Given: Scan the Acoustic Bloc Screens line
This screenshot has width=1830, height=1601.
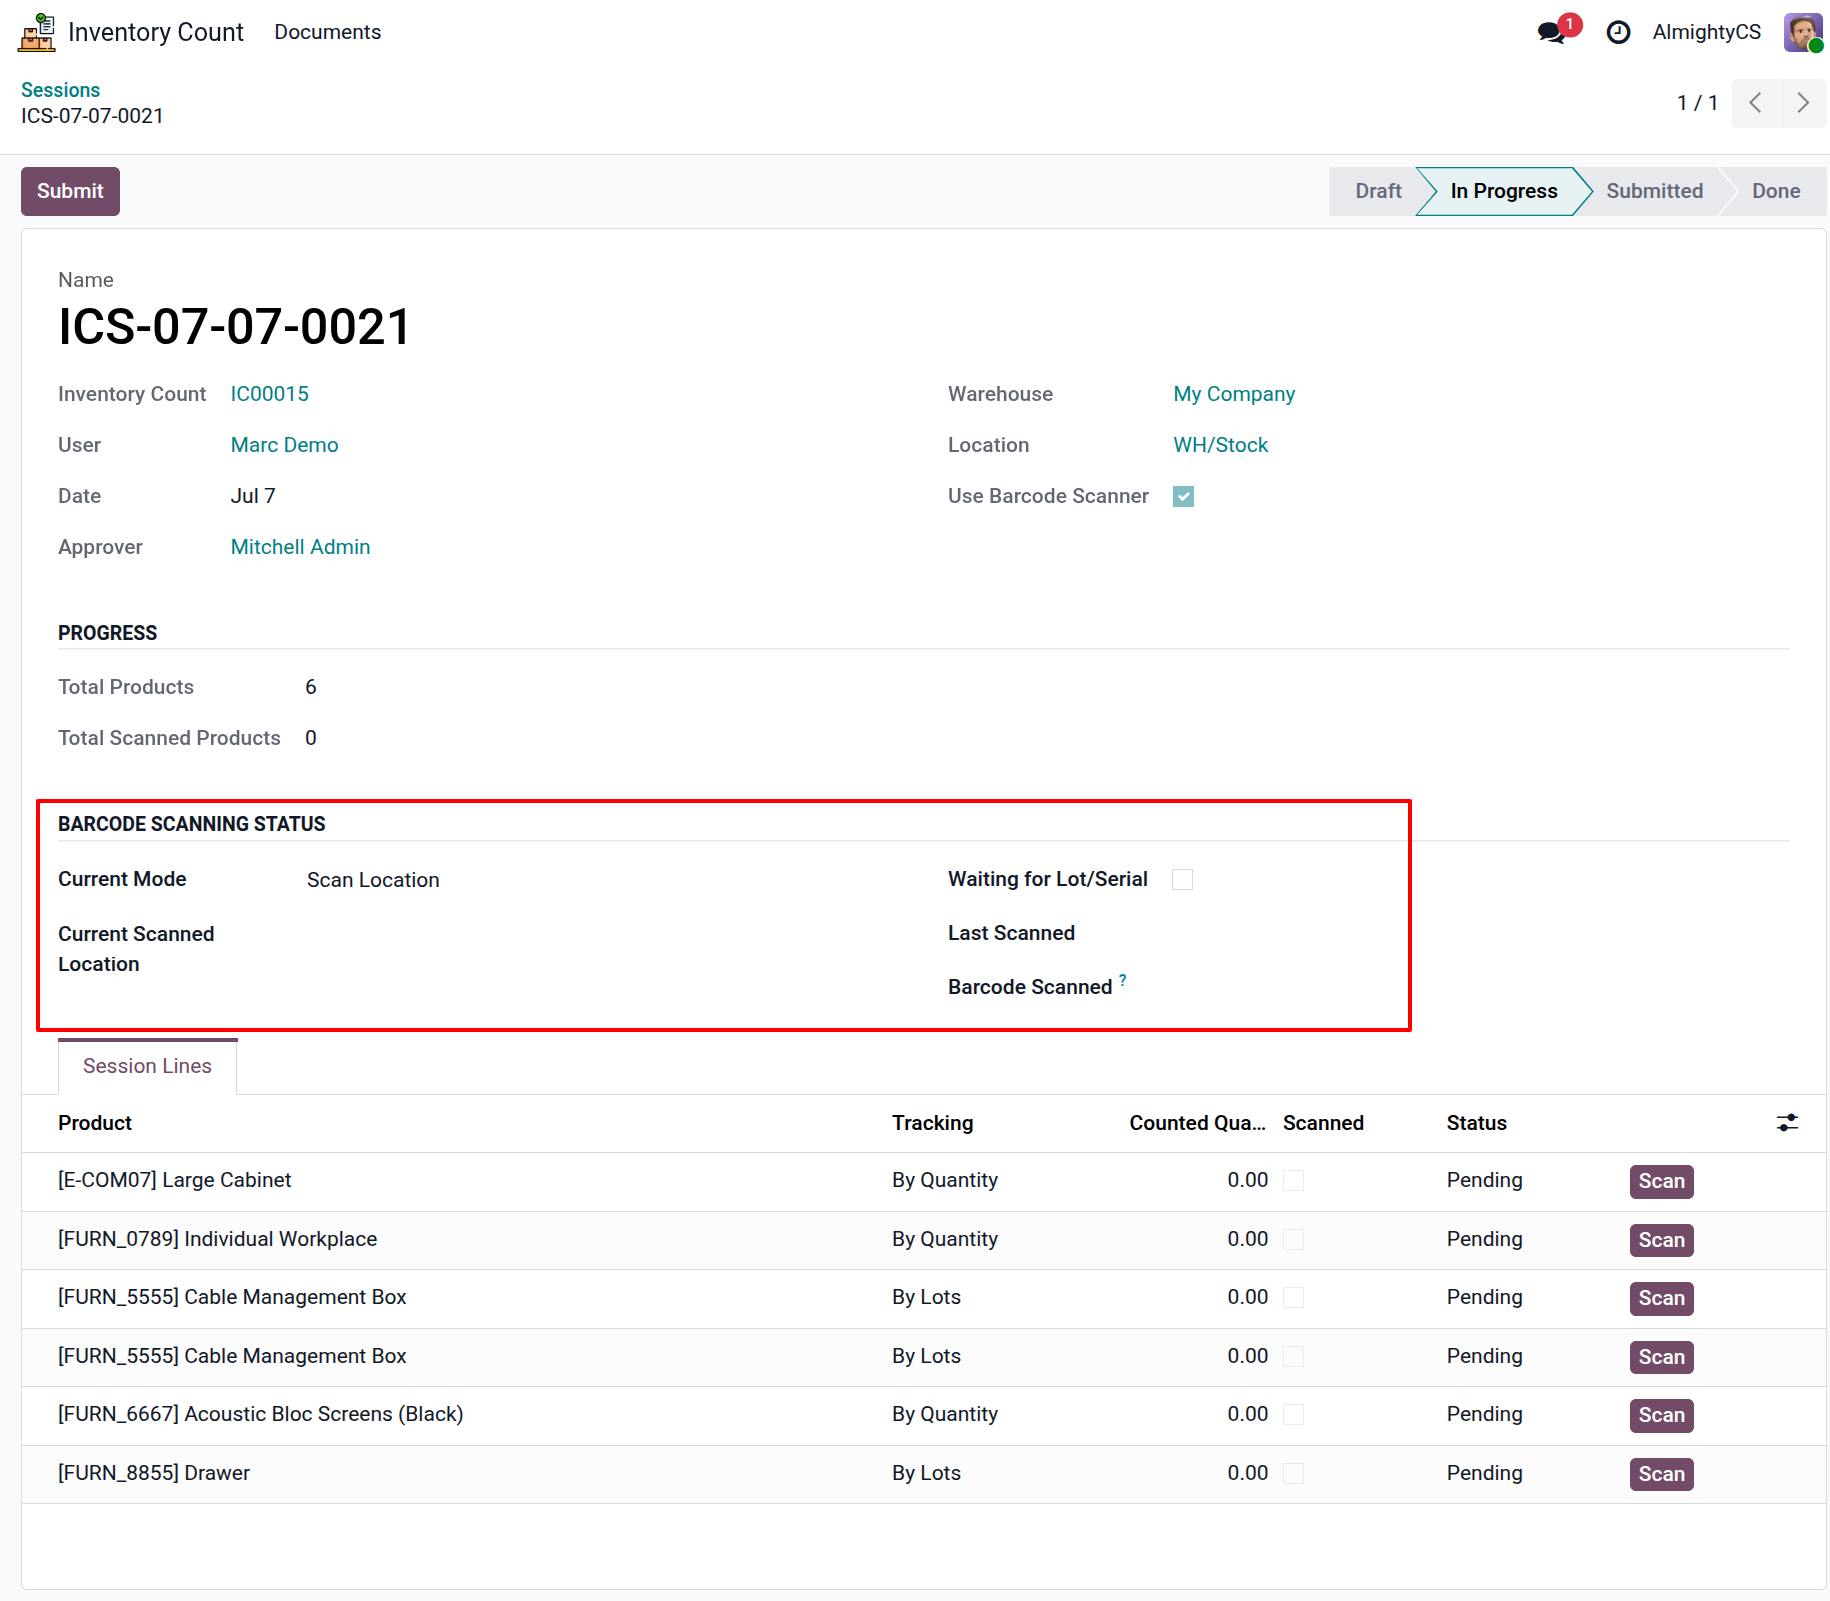Looking at the screenshot, I should [1661, 1415].
